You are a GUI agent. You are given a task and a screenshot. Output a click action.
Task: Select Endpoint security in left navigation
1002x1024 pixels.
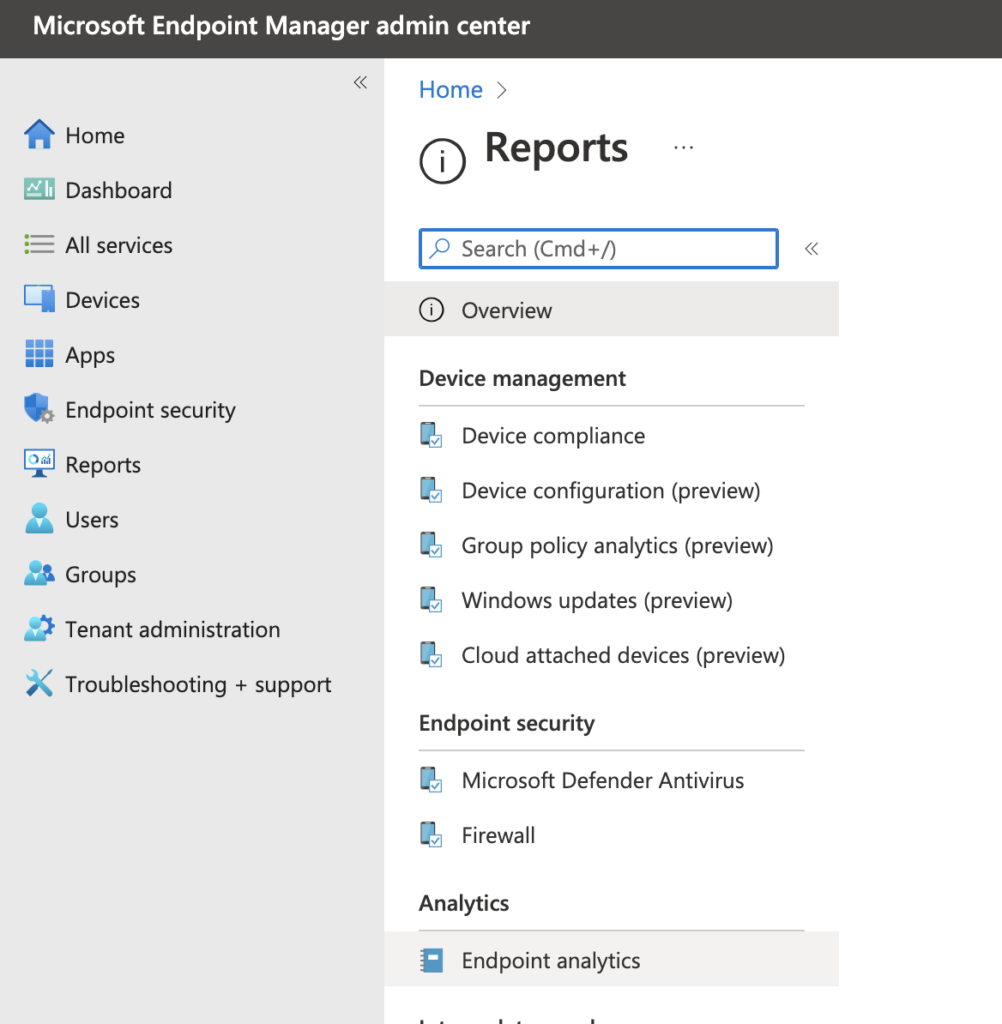(151, 410)
